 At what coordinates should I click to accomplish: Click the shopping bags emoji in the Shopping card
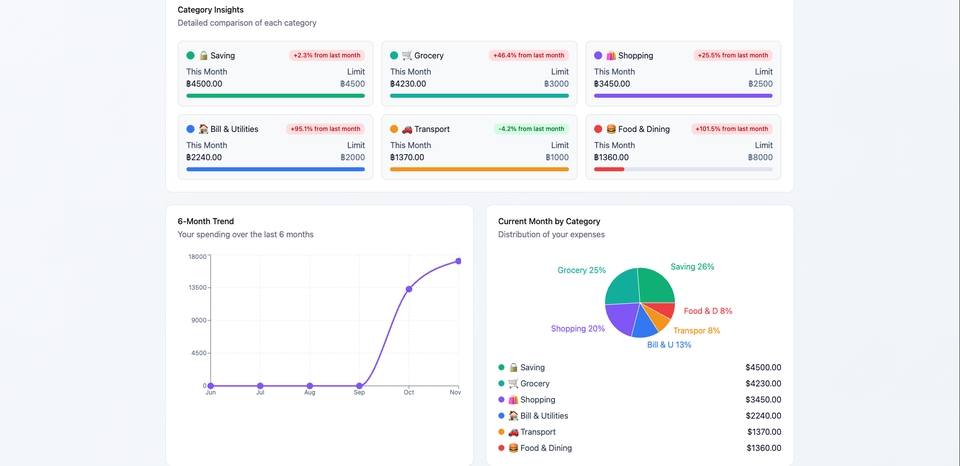click(611, 56)
